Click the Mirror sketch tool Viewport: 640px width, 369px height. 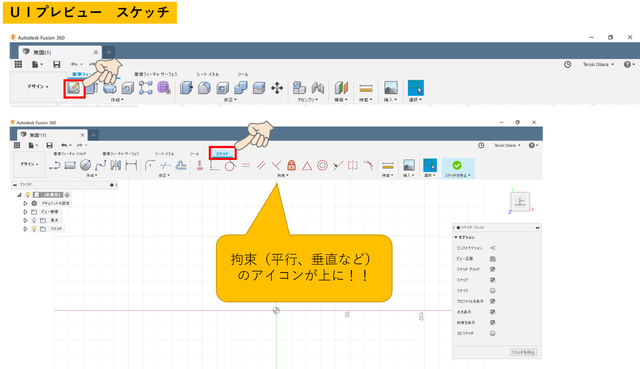click(x=116, y=165)
